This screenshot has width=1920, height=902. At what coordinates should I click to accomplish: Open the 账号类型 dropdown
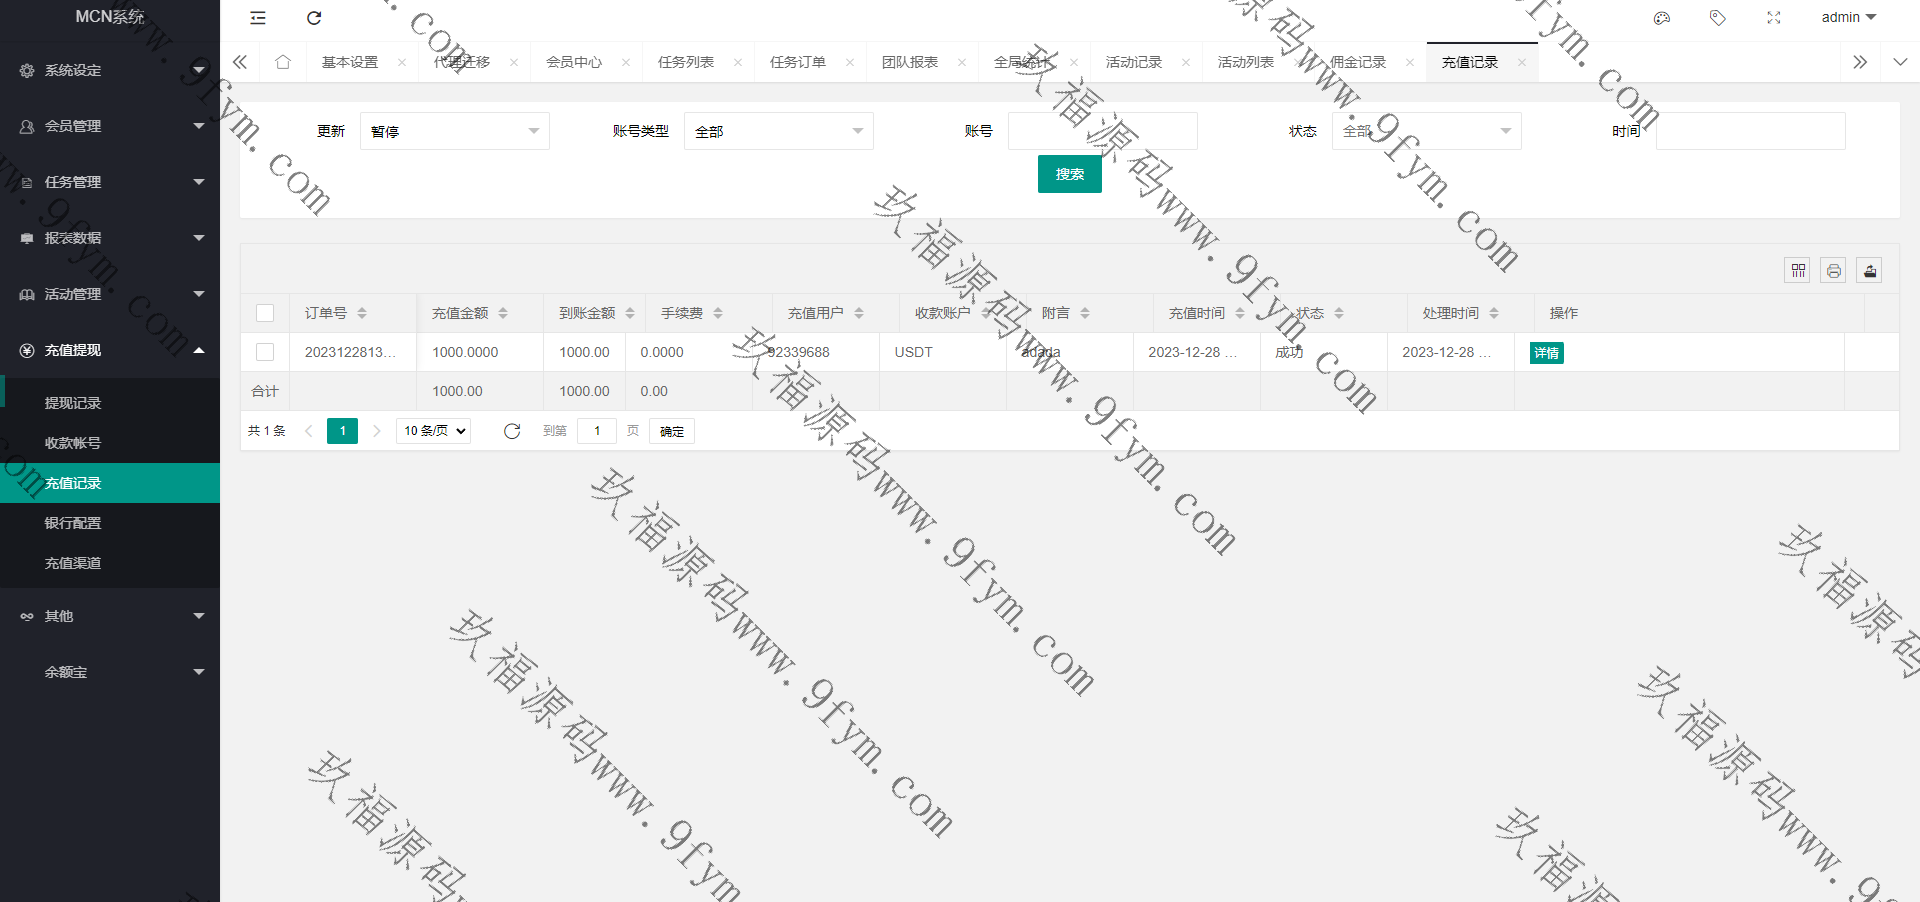coord(778,131)
